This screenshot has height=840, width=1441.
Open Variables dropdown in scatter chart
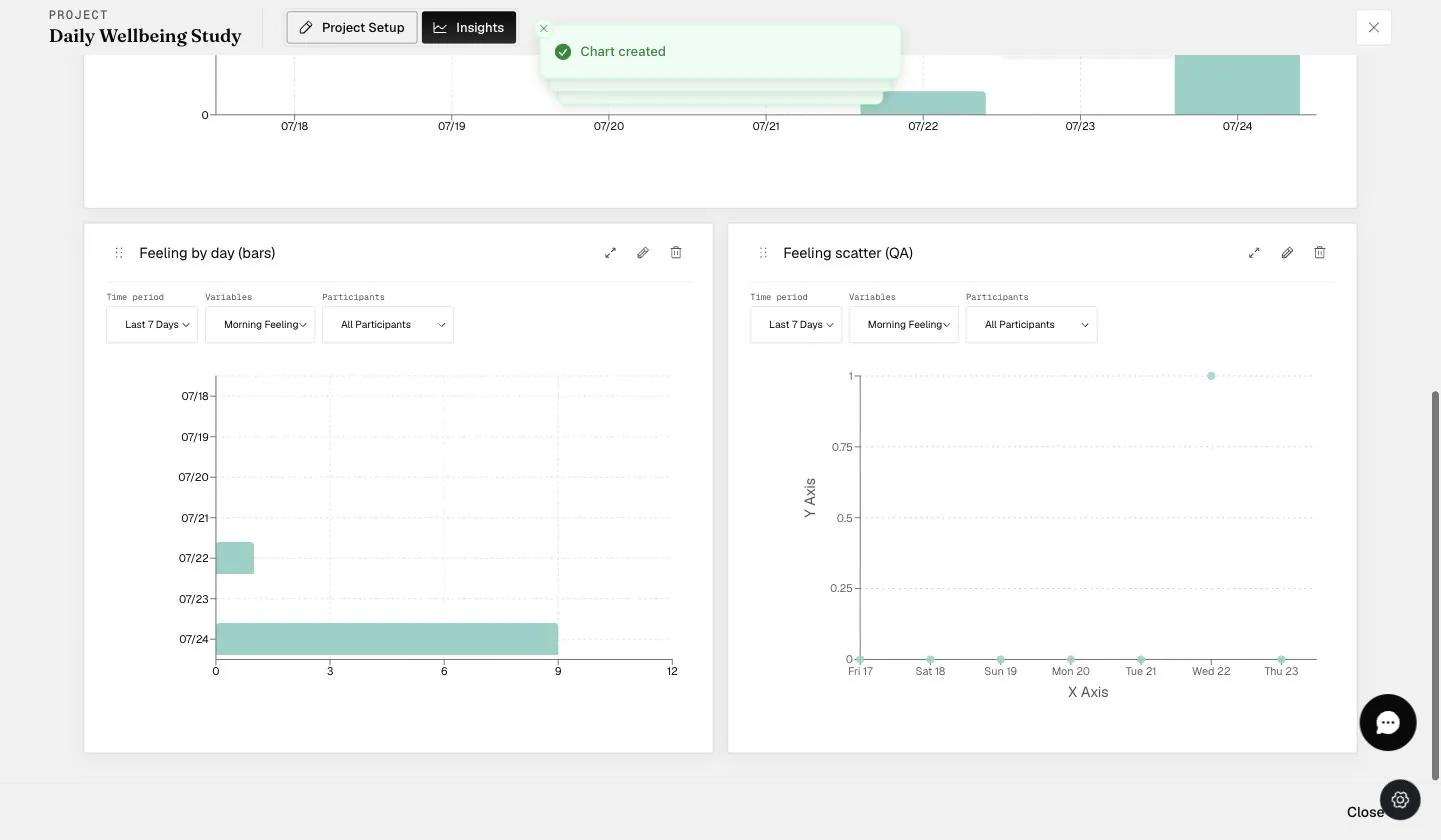pos(904,325)
